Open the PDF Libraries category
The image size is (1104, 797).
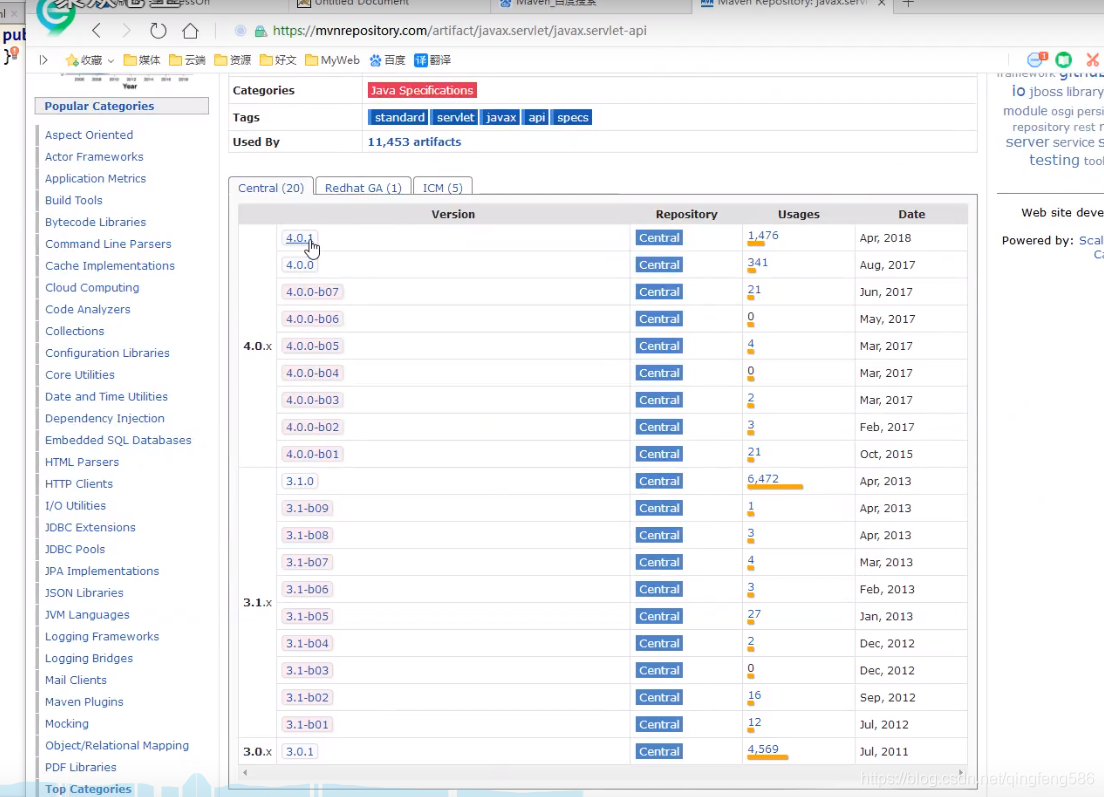tap(80, 767)
